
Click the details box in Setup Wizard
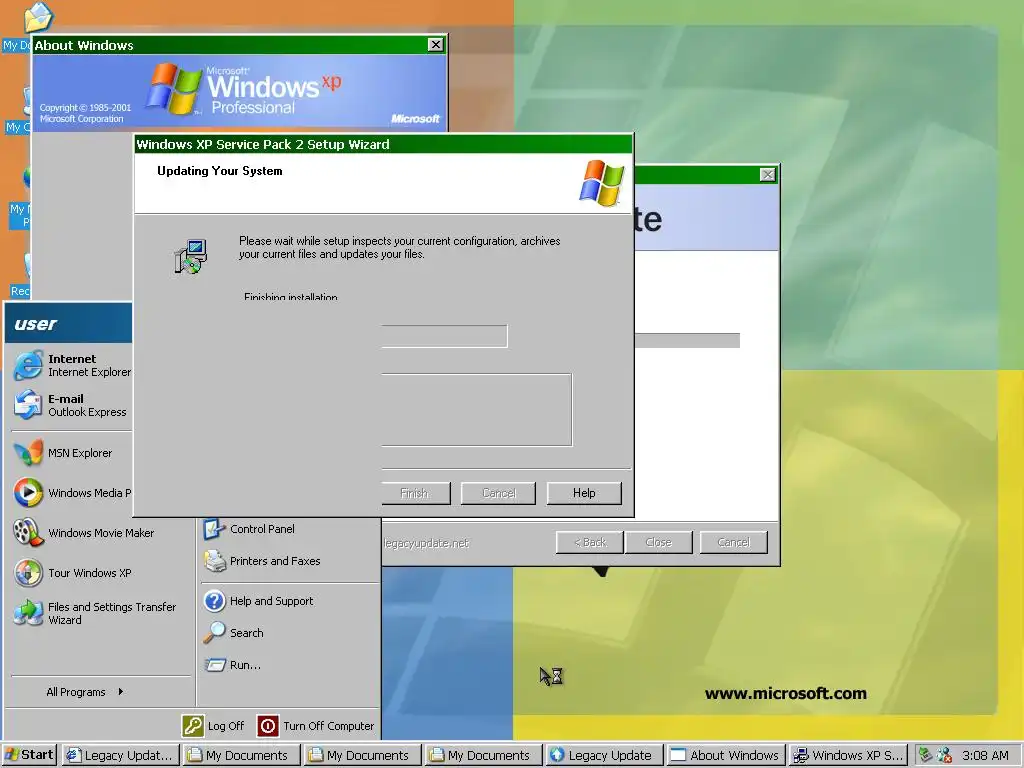(477, 410)
